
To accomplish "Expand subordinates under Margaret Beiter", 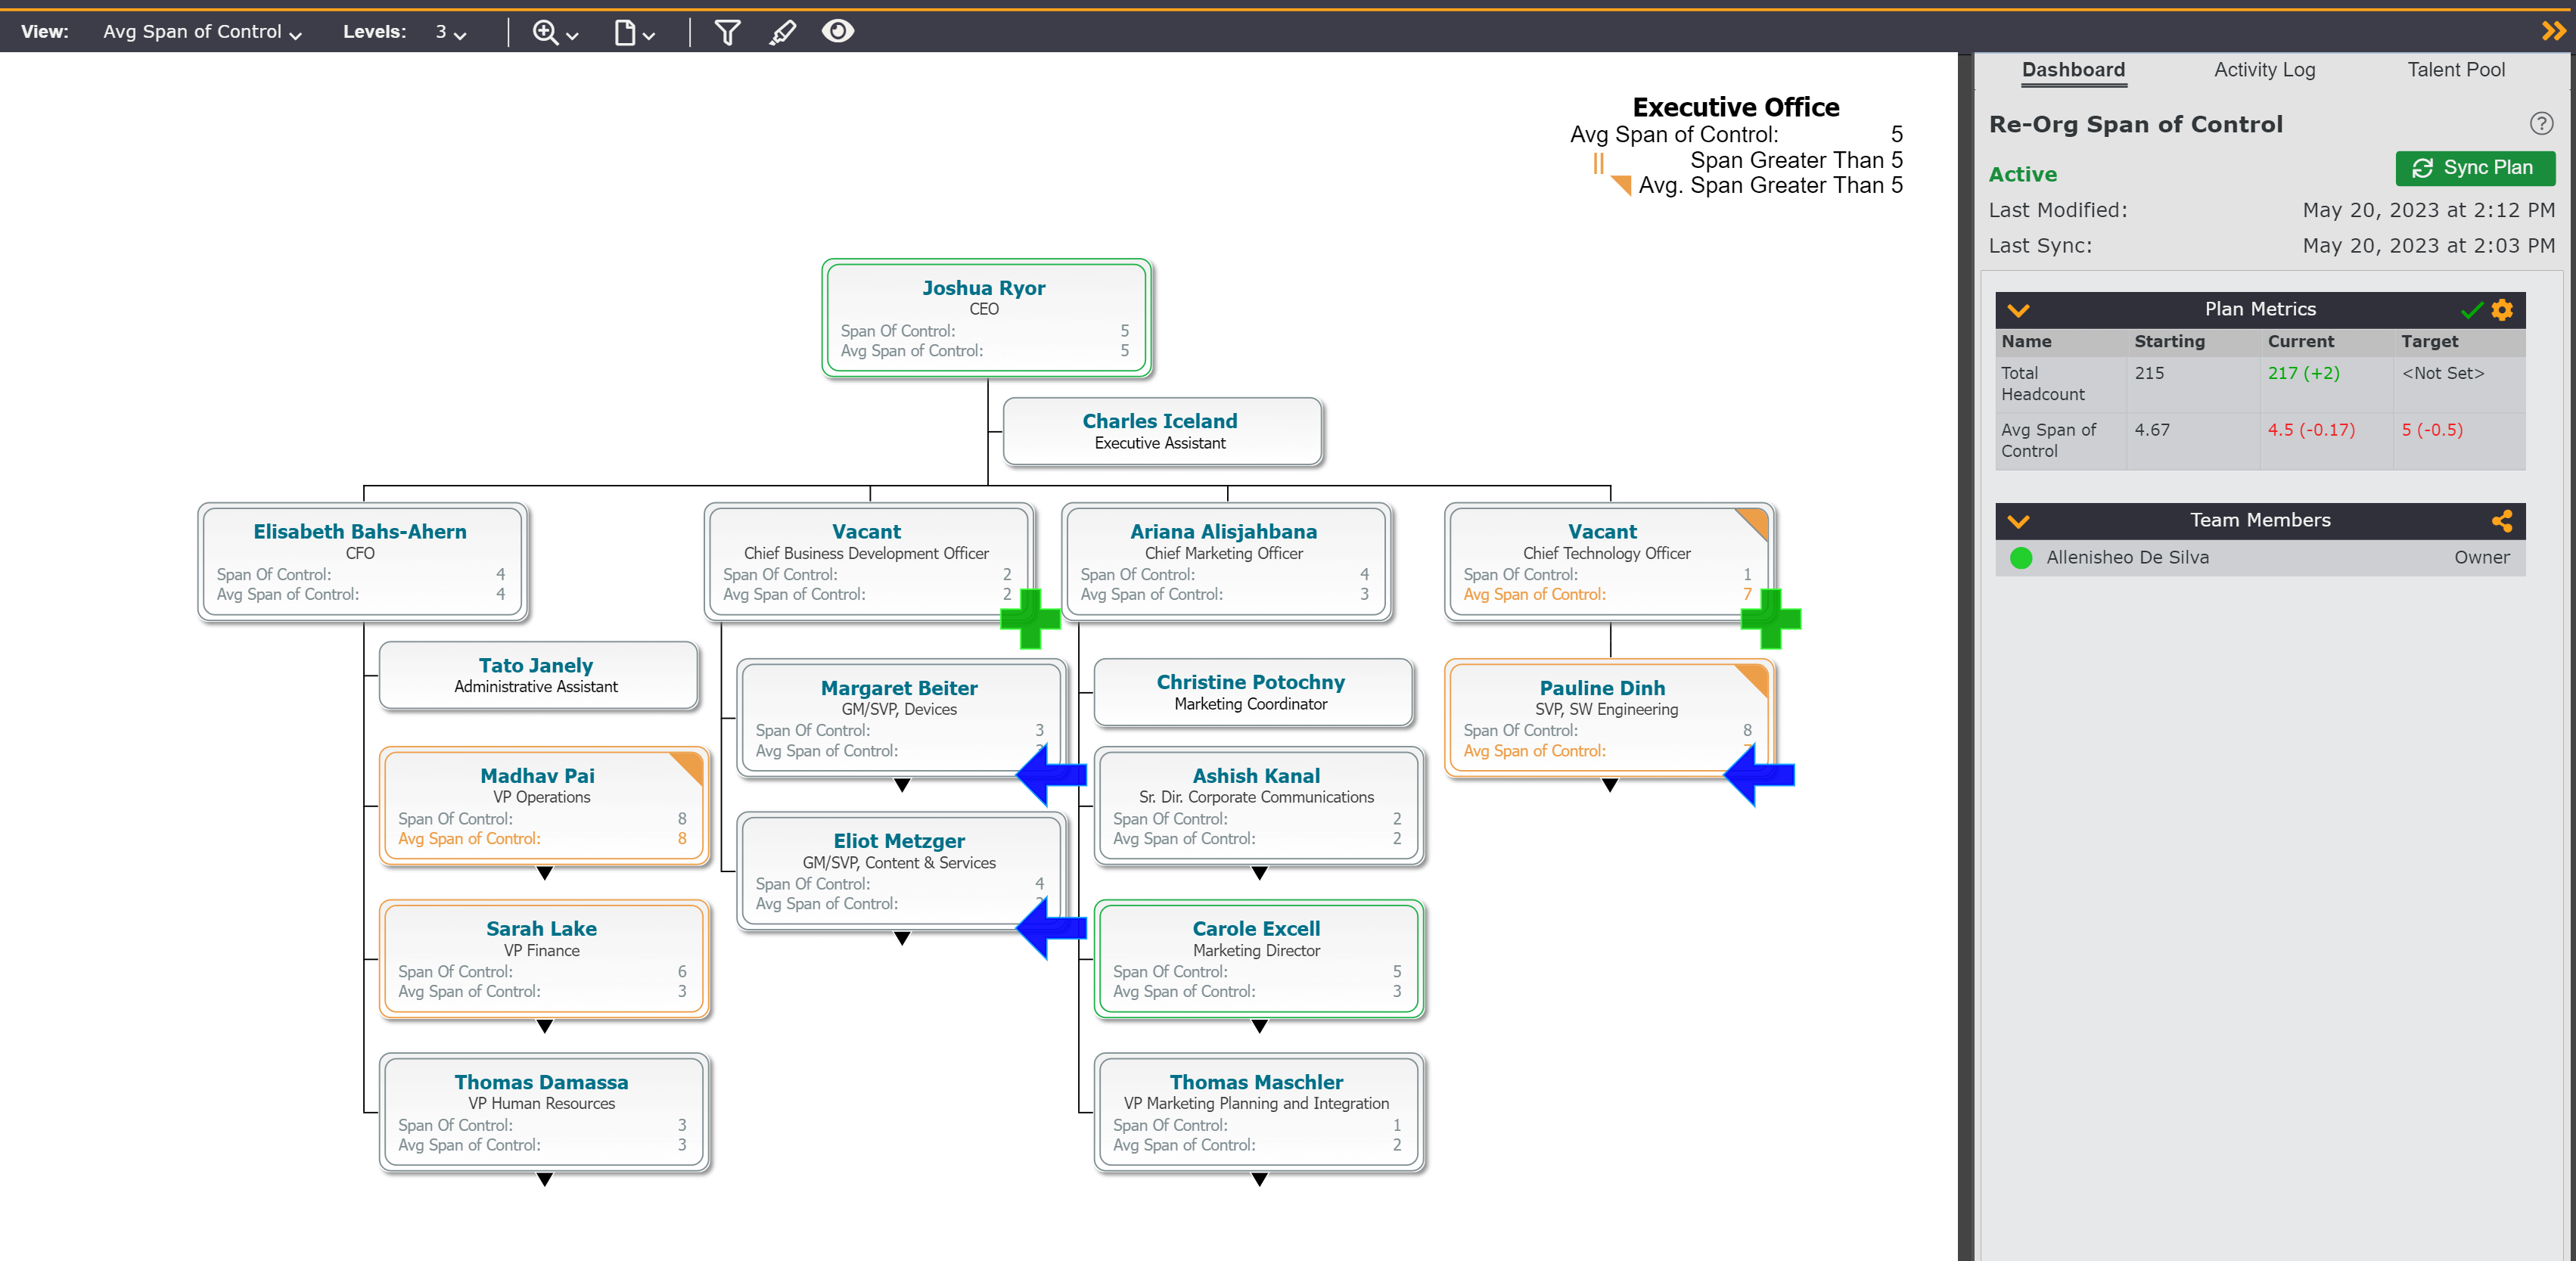I will tap(901, 785).
